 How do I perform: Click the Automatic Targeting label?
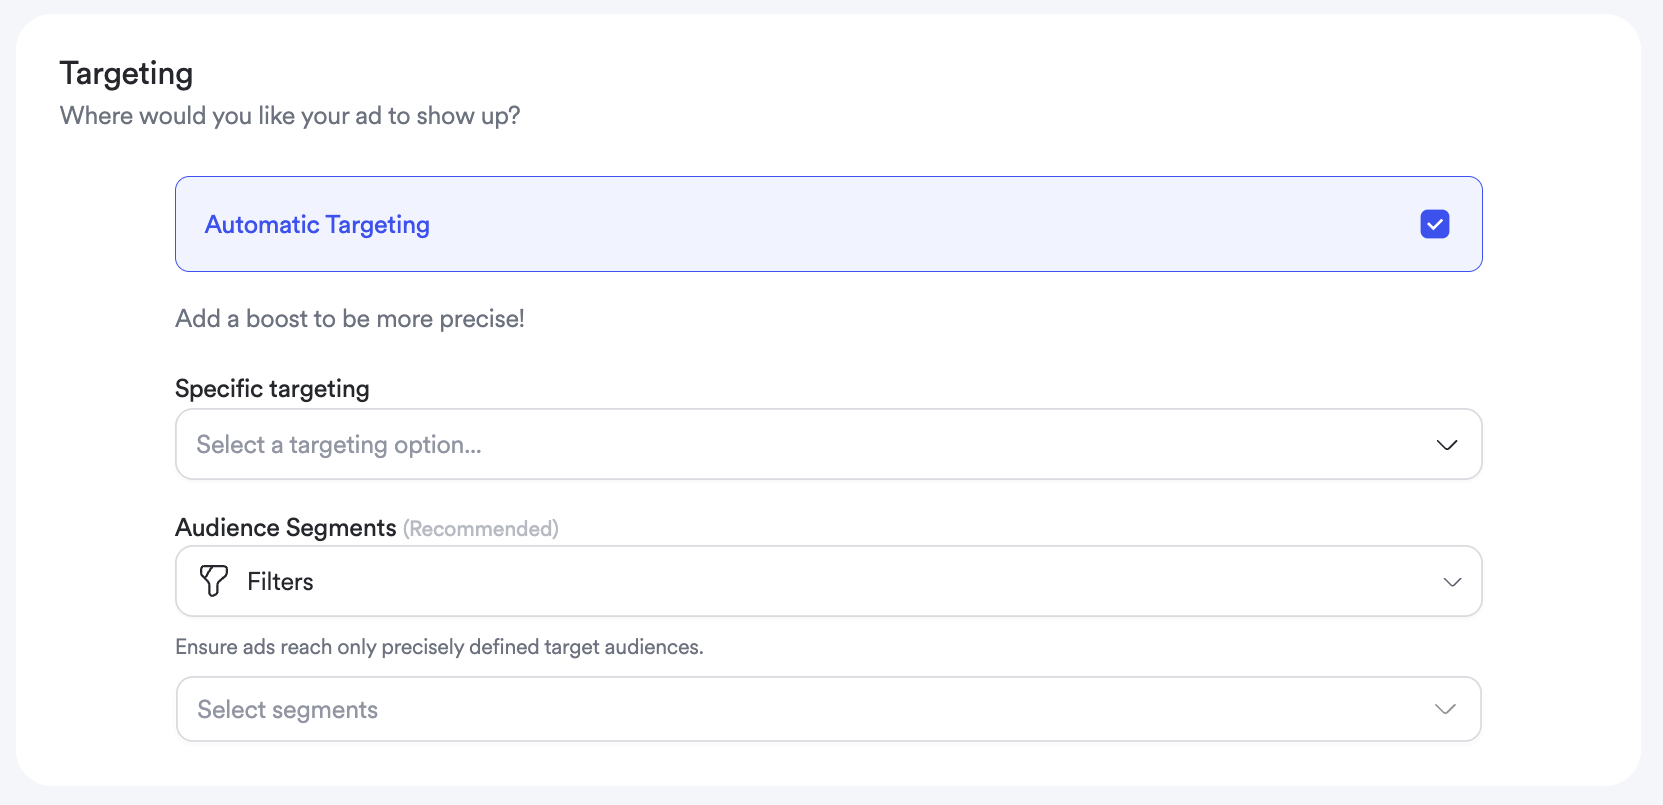[316, 224]
